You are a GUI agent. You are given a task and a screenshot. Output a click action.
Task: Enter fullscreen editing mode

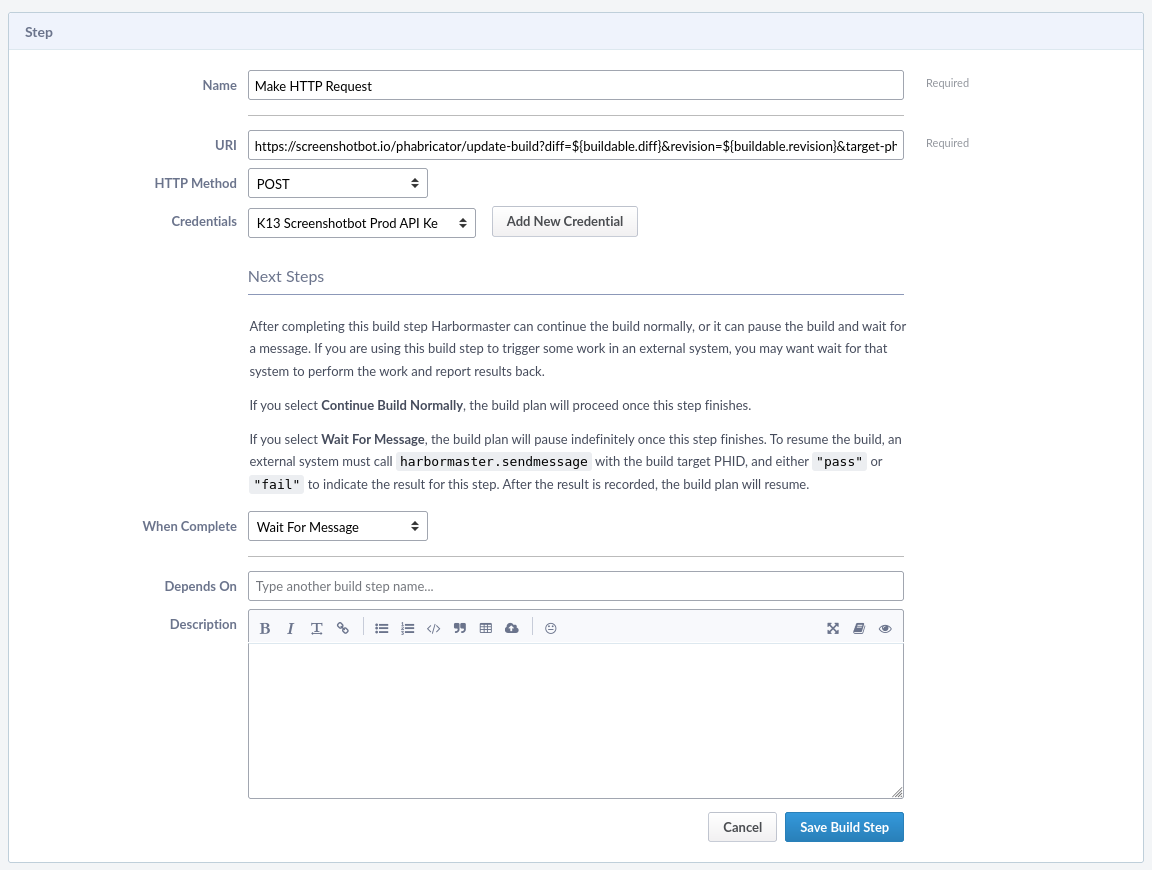click(832, 628)
